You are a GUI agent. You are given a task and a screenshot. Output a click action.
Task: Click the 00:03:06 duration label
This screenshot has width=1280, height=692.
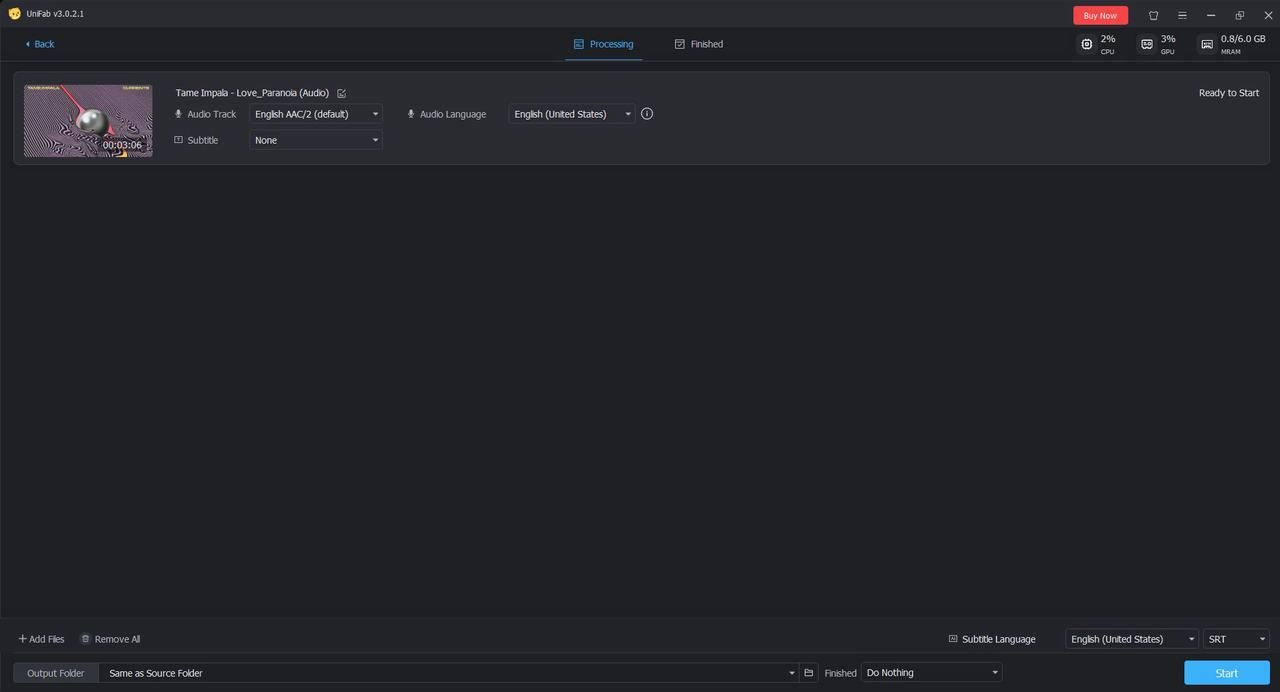click(122, 145)
